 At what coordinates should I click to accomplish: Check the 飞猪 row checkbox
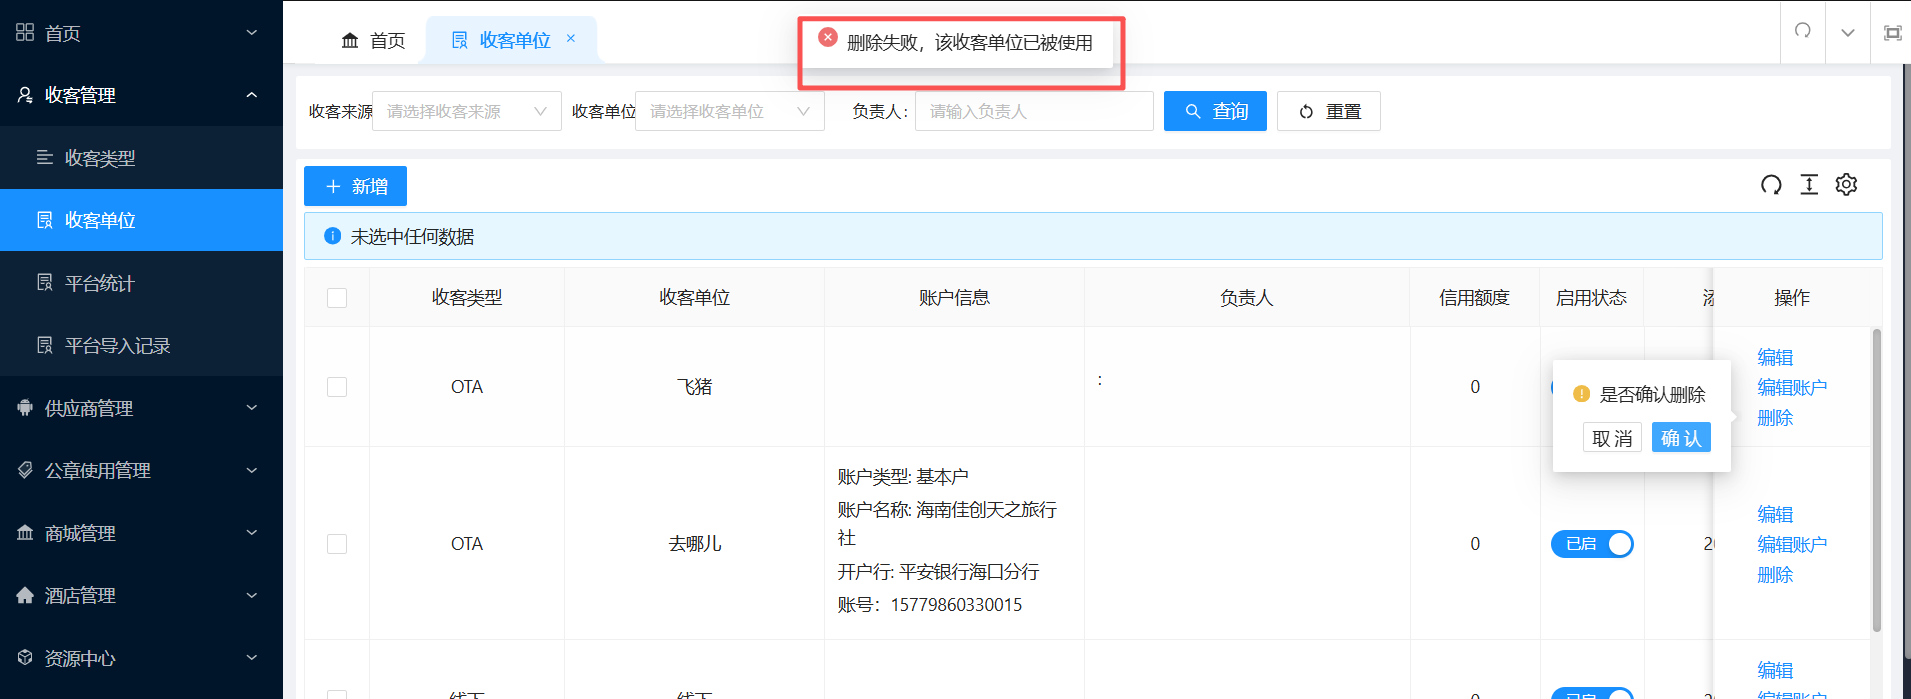(337, 387)
